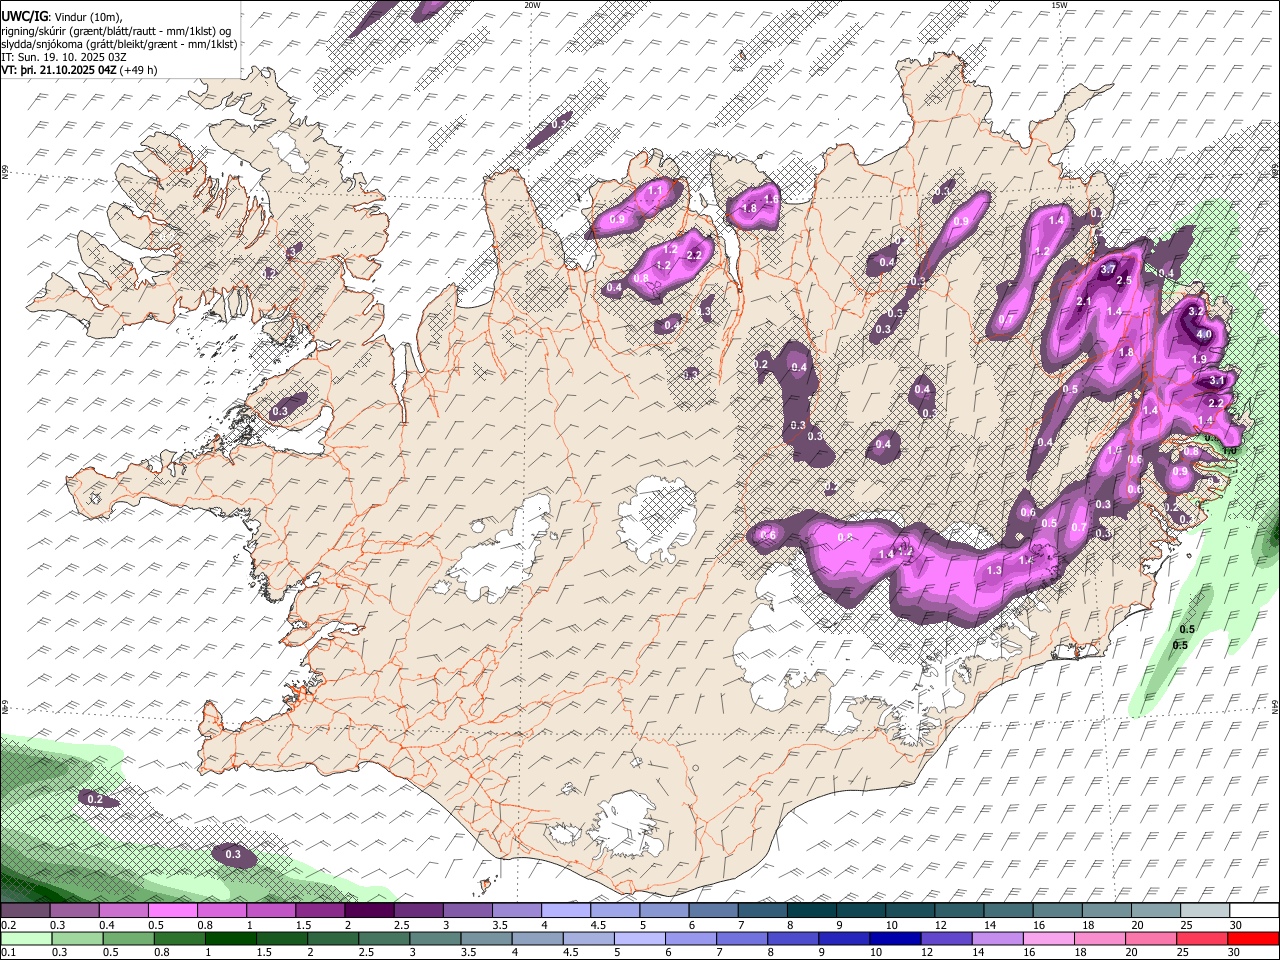Click the top legend row label 0.2

[8, 924]
